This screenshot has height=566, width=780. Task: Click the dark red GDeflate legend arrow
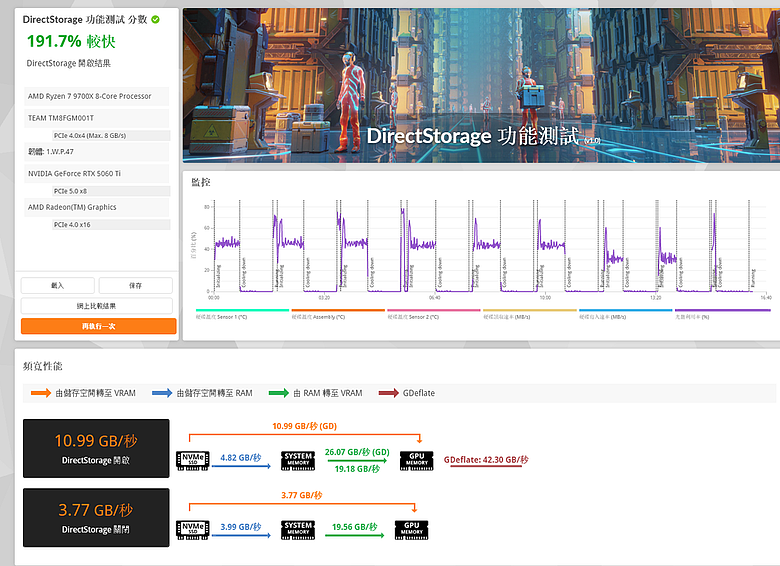point(389,393)
